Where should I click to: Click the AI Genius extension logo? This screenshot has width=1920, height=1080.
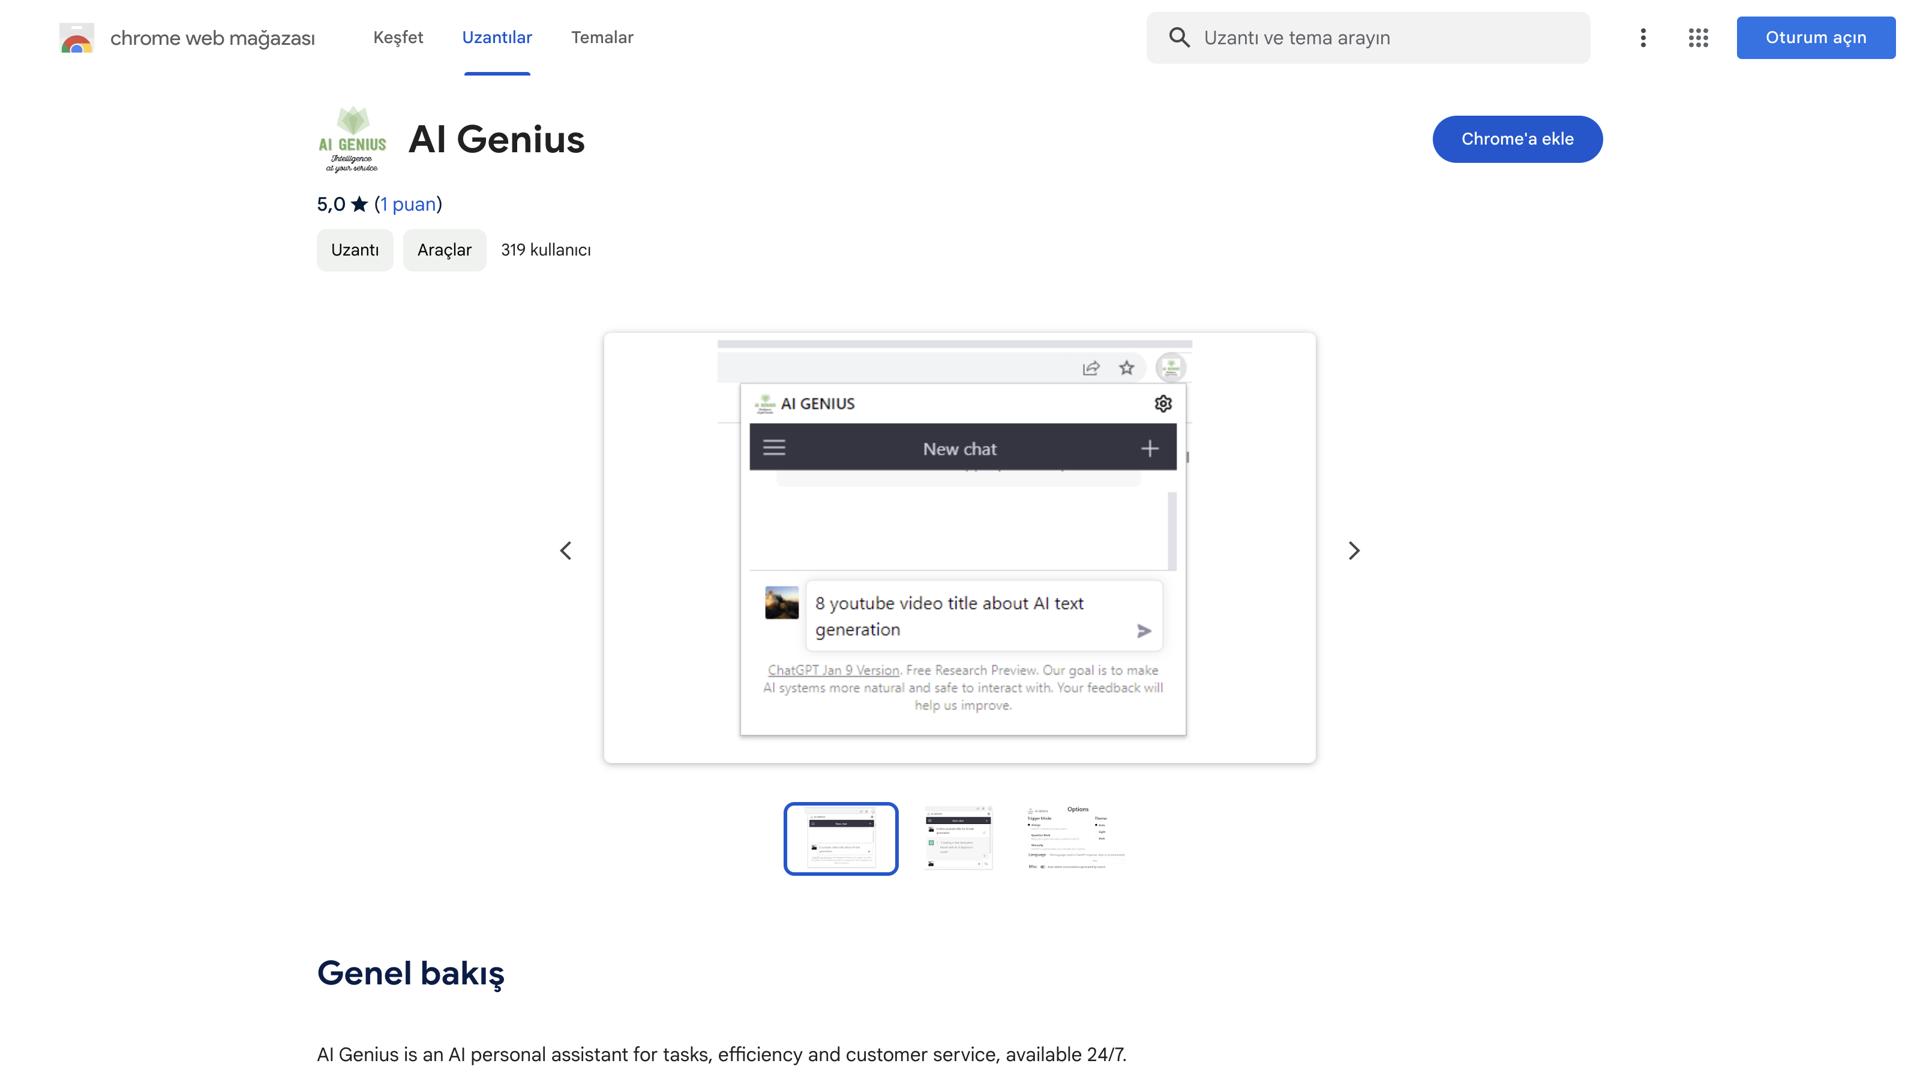(x=352, y=139)
